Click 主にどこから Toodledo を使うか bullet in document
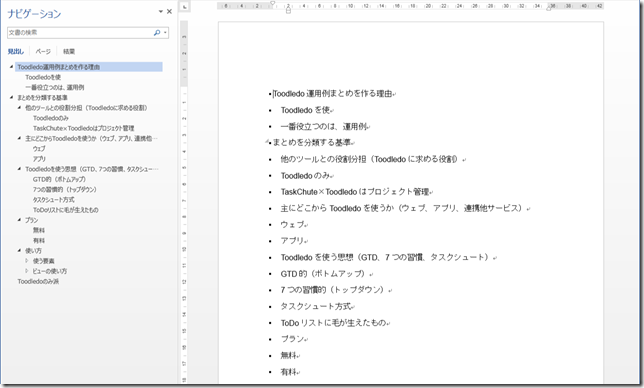Screen dimensions: 644x388 pyautogui.click(x=401, y=208)
